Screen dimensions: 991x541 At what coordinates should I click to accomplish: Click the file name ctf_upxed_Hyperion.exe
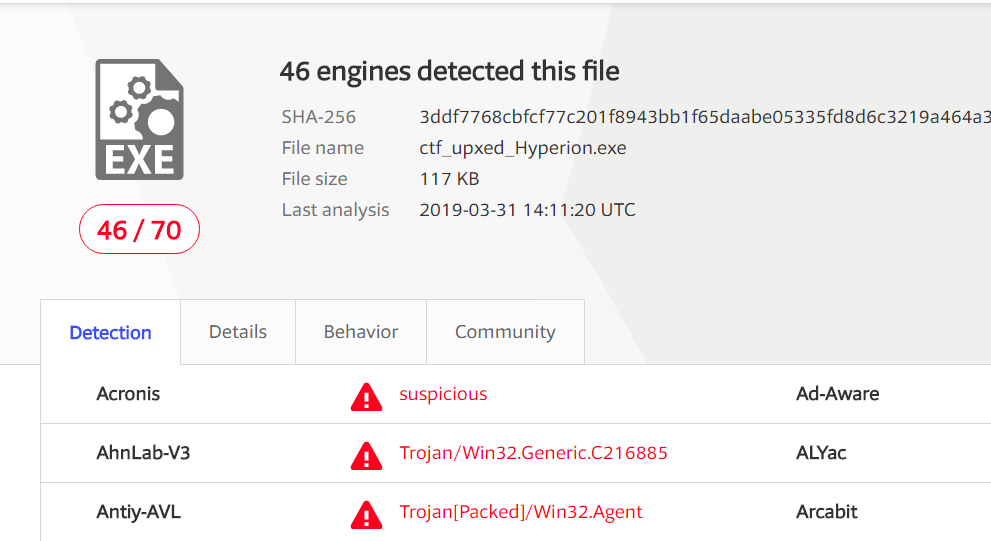(x=523, y=148)
